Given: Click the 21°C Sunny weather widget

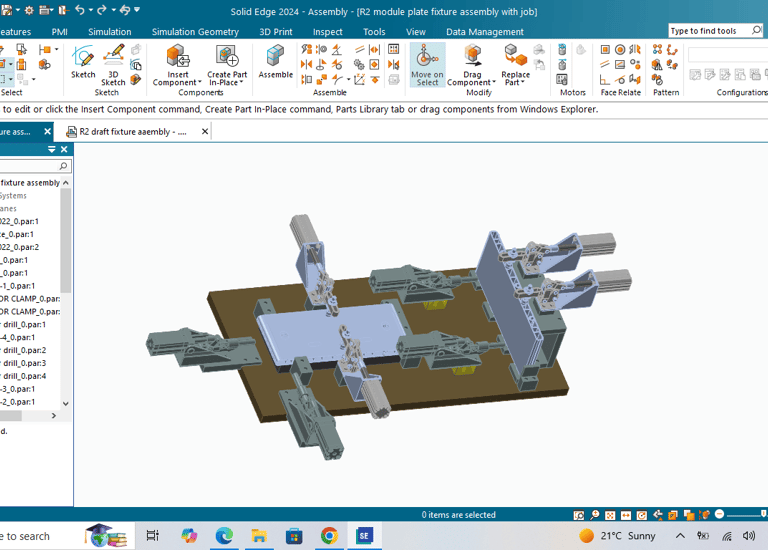Looking at the screenshot, I should click(616, 536).
